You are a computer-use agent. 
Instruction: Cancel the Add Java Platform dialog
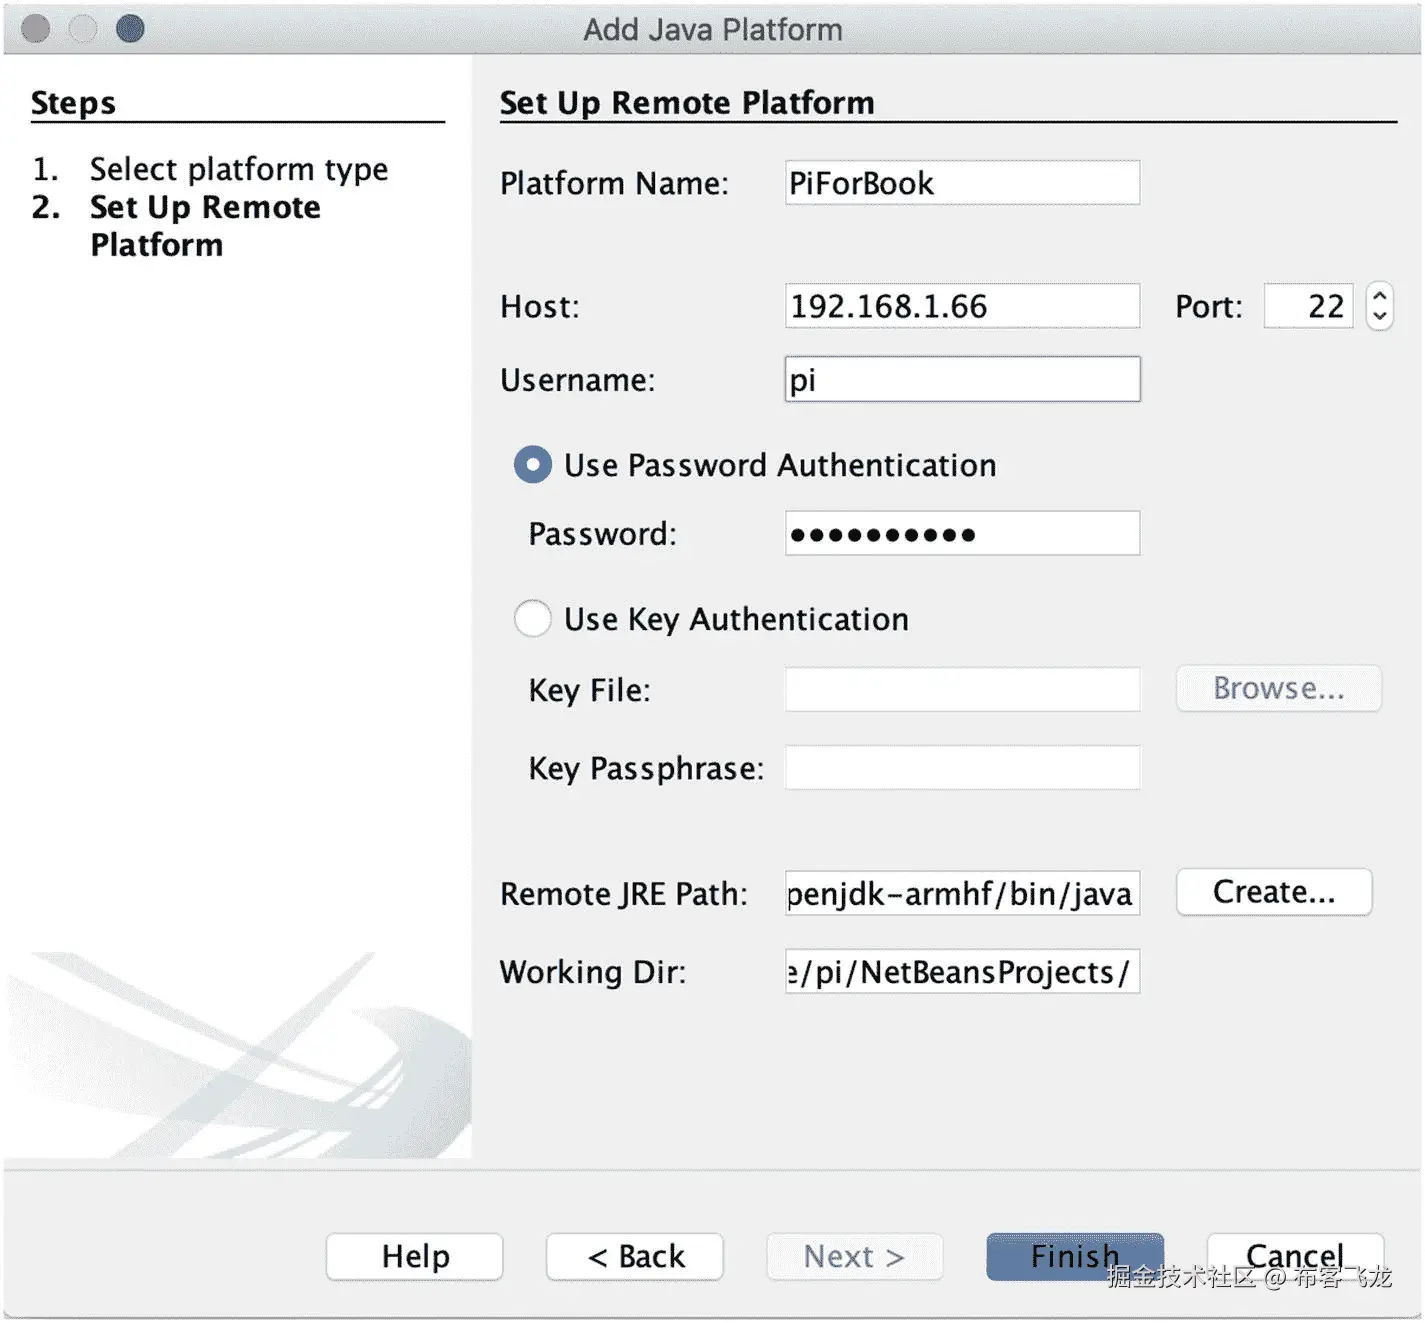(1294, 1254)
